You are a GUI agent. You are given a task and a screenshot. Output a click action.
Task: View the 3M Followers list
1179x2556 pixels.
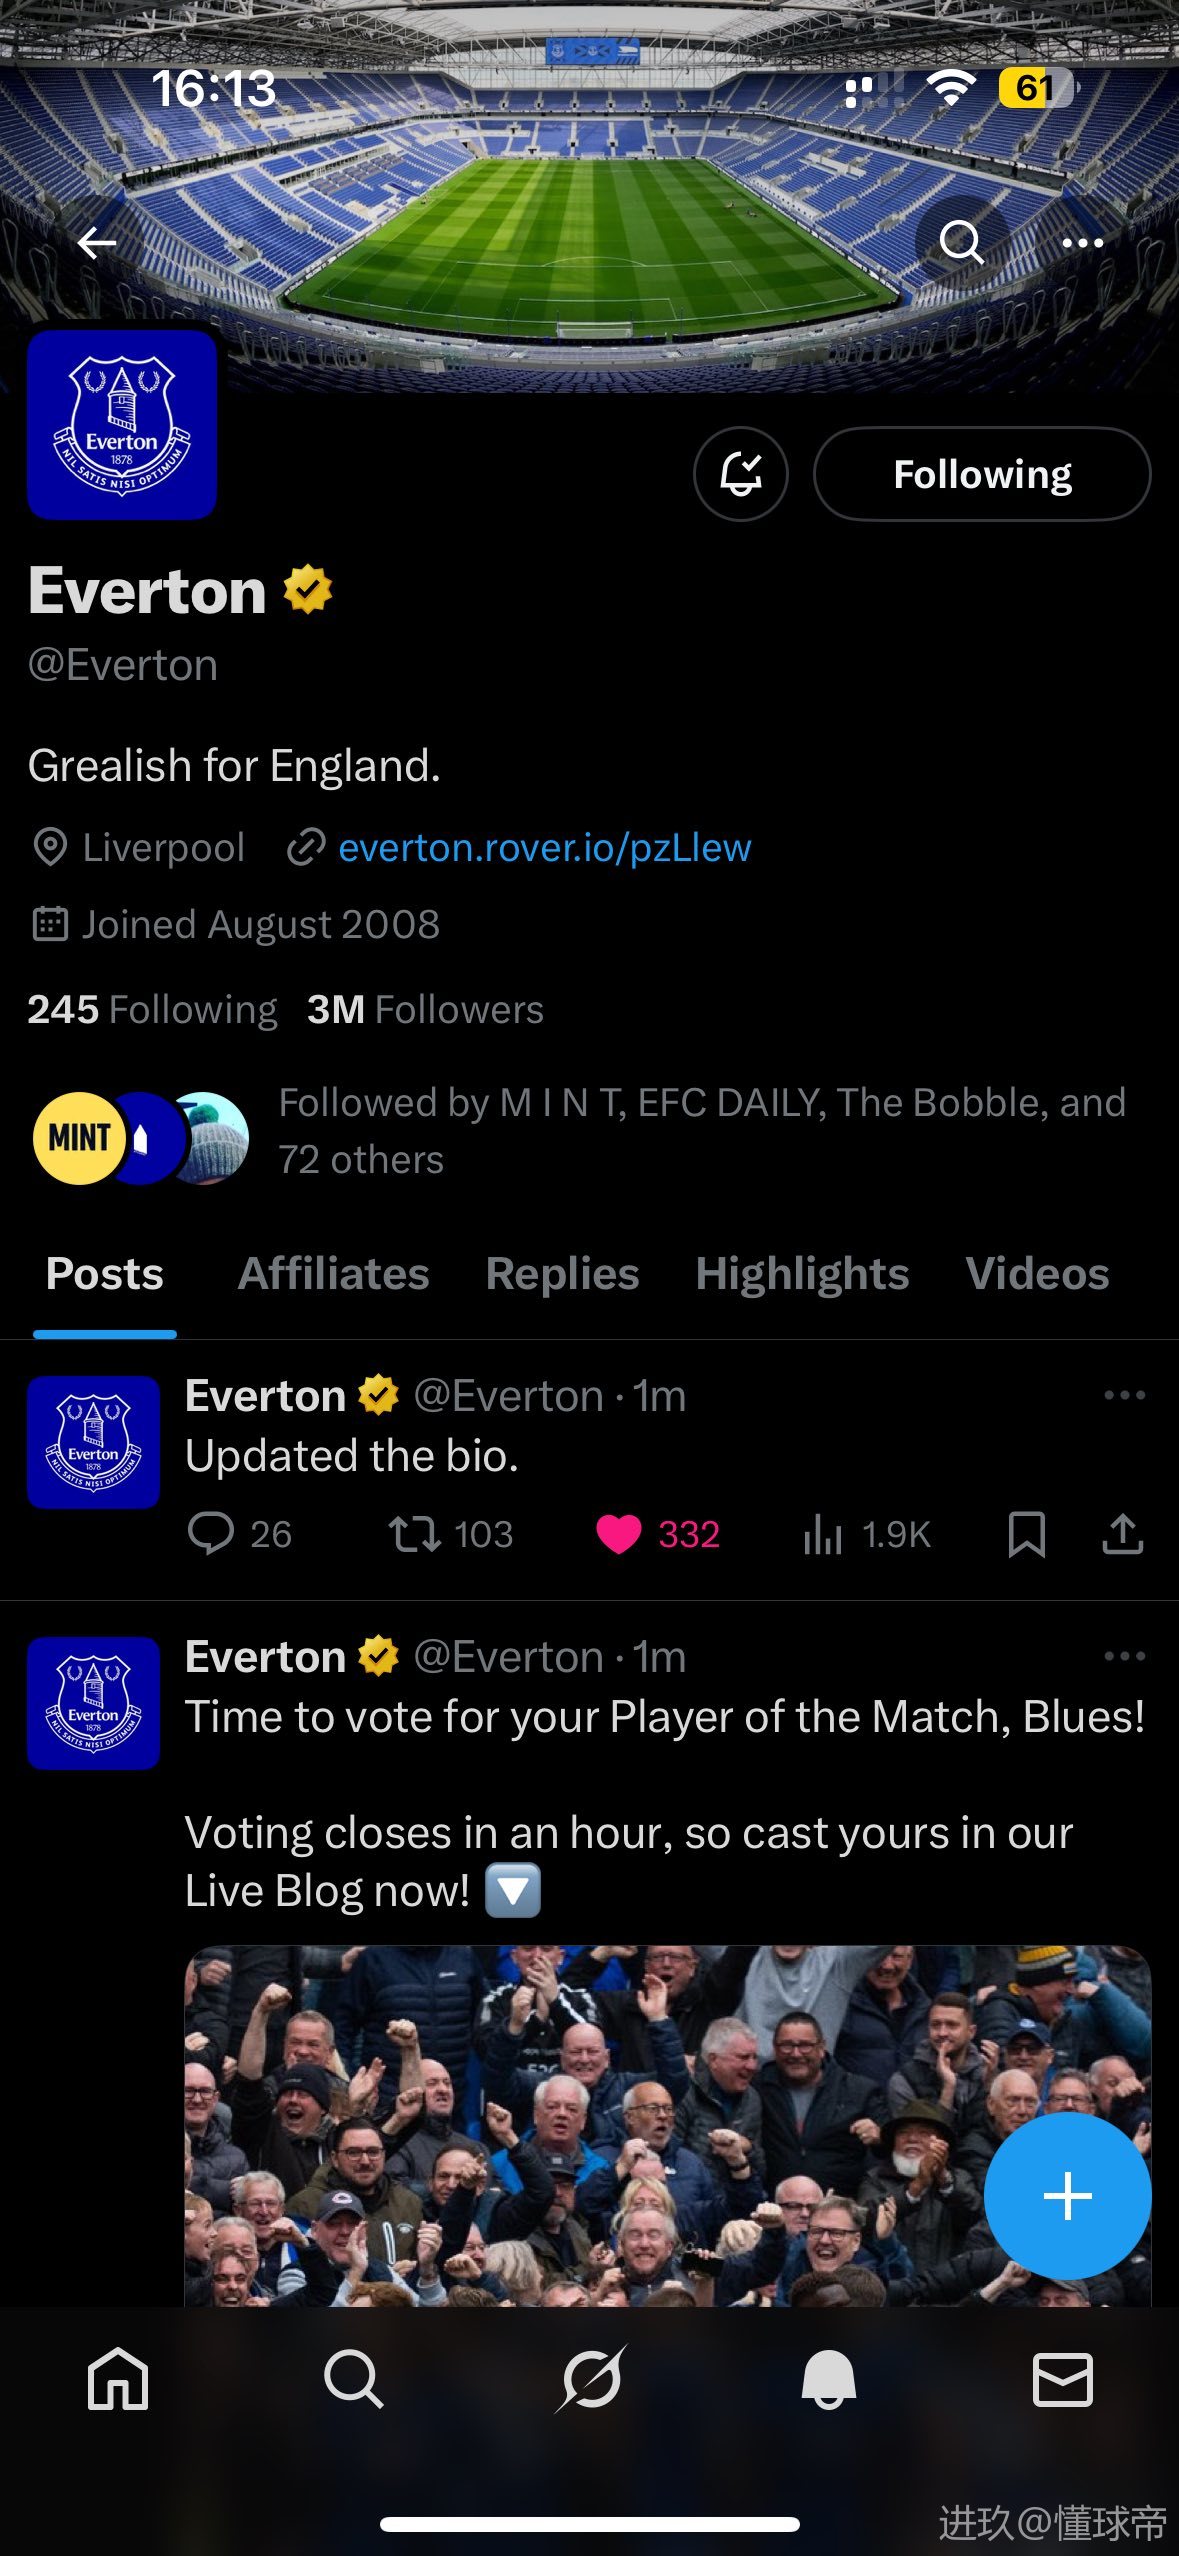click(426, 1010)
